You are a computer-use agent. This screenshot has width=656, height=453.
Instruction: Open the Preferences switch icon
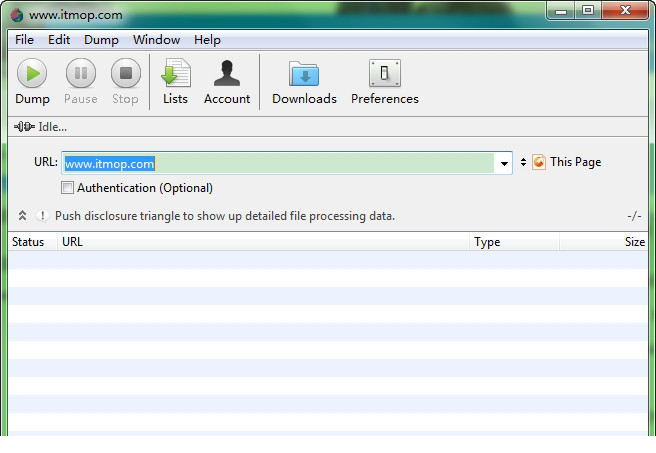(384, 73)
